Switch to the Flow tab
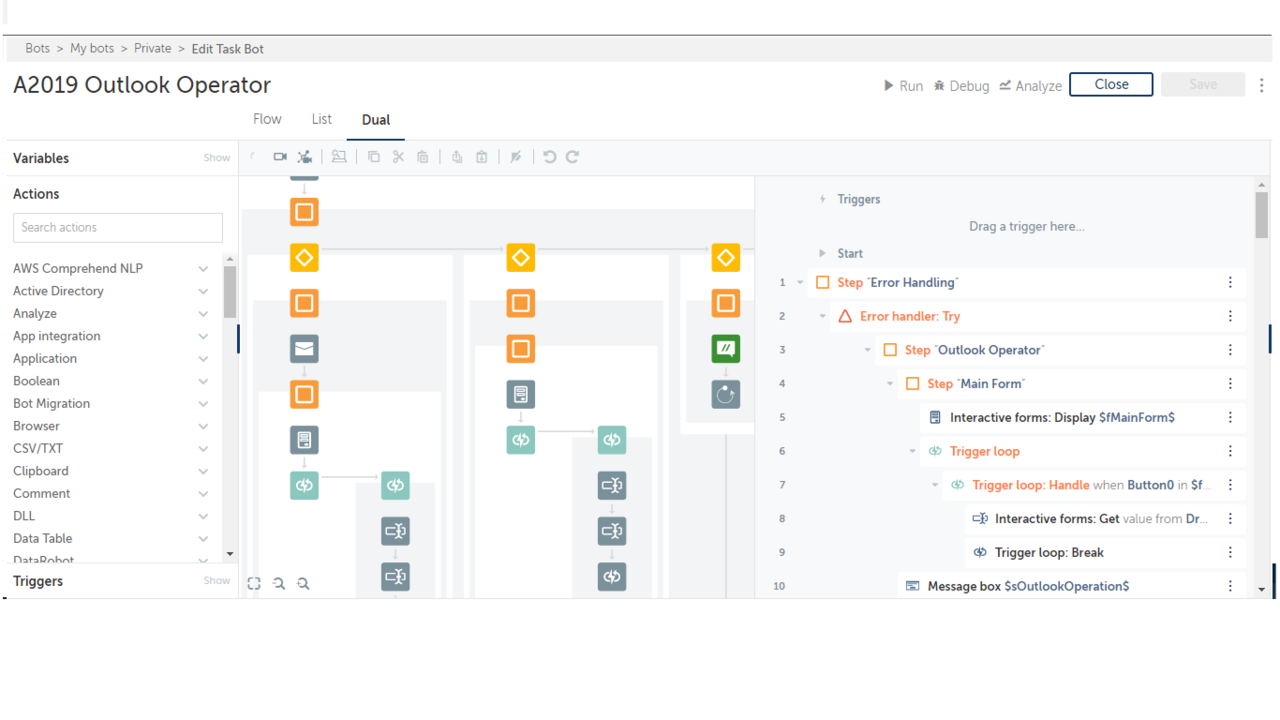The height and width of the screenshot is (720, 1280). [x=267, y=119]
